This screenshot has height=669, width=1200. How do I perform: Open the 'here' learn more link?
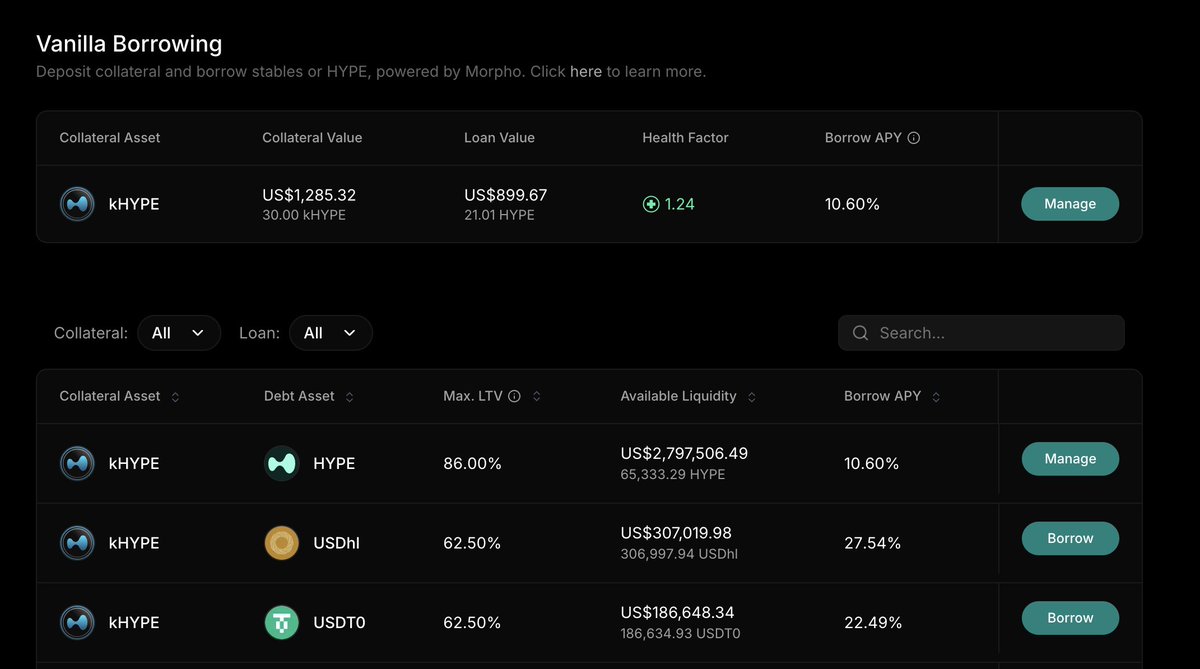(x=586, y=72)
